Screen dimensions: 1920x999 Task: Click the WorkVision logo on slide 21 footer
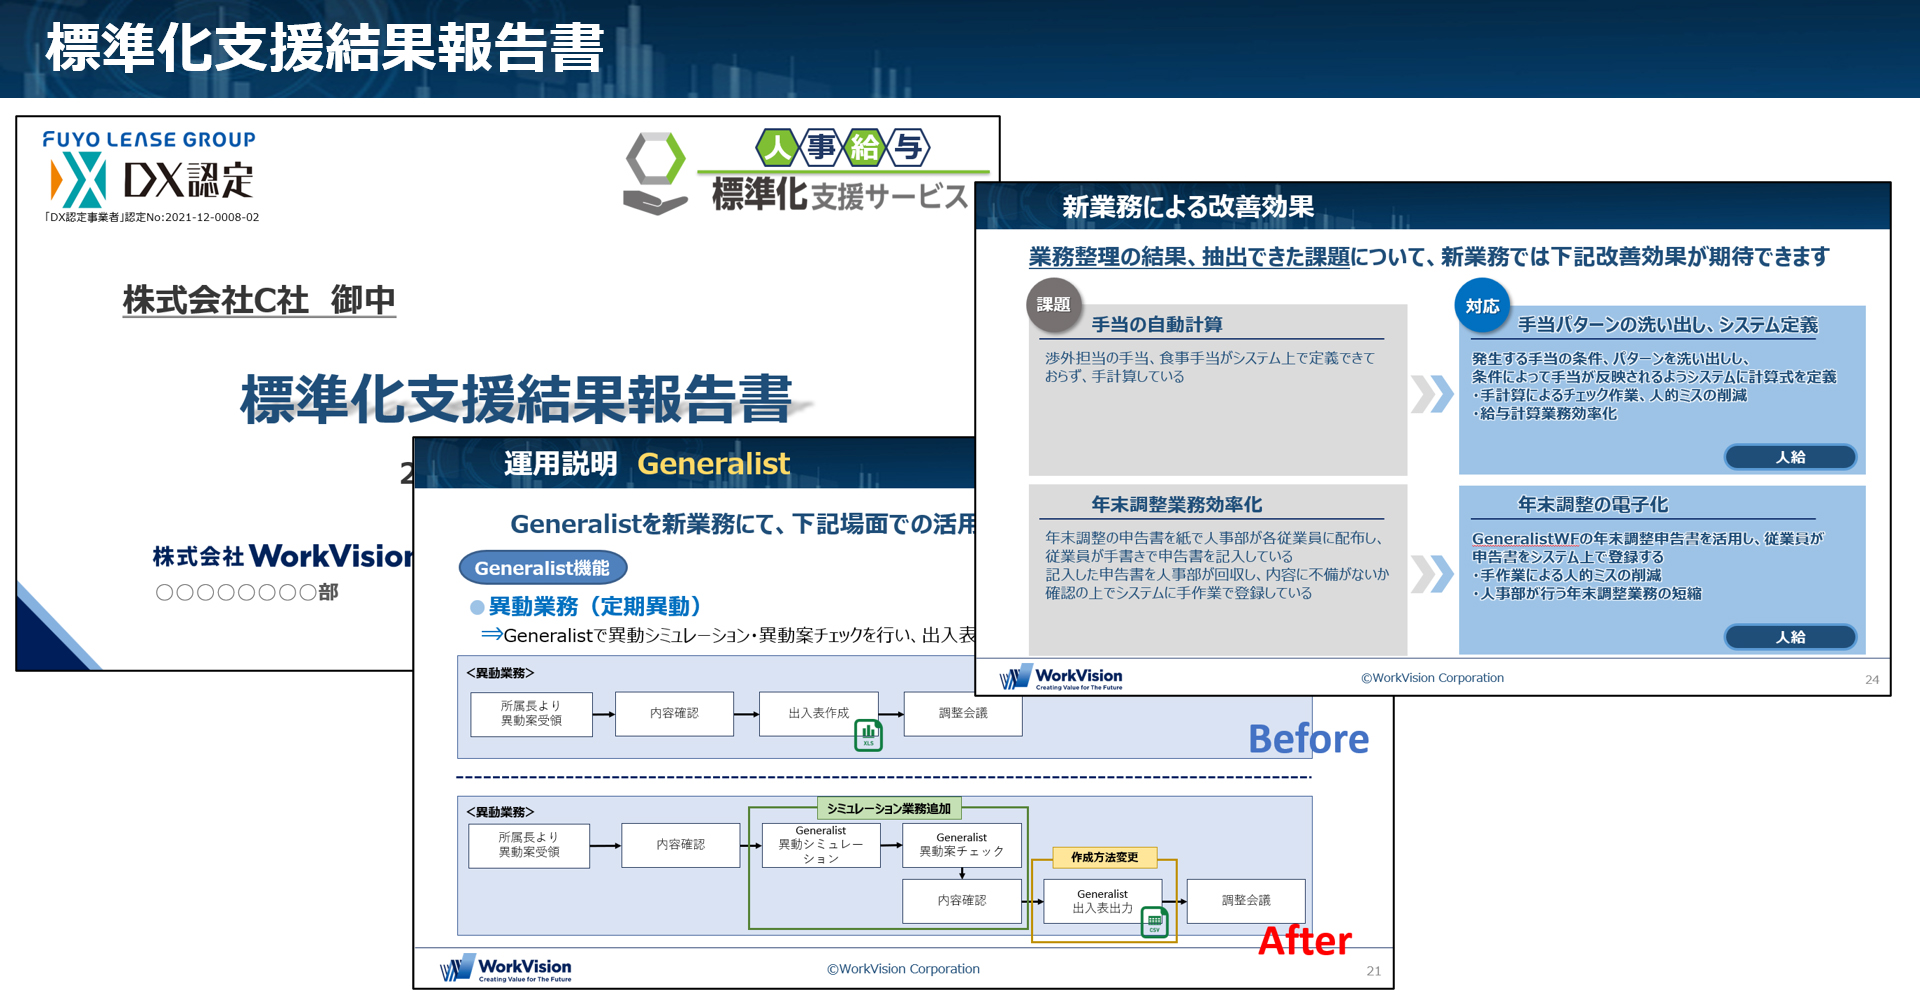tap(505, 966)
